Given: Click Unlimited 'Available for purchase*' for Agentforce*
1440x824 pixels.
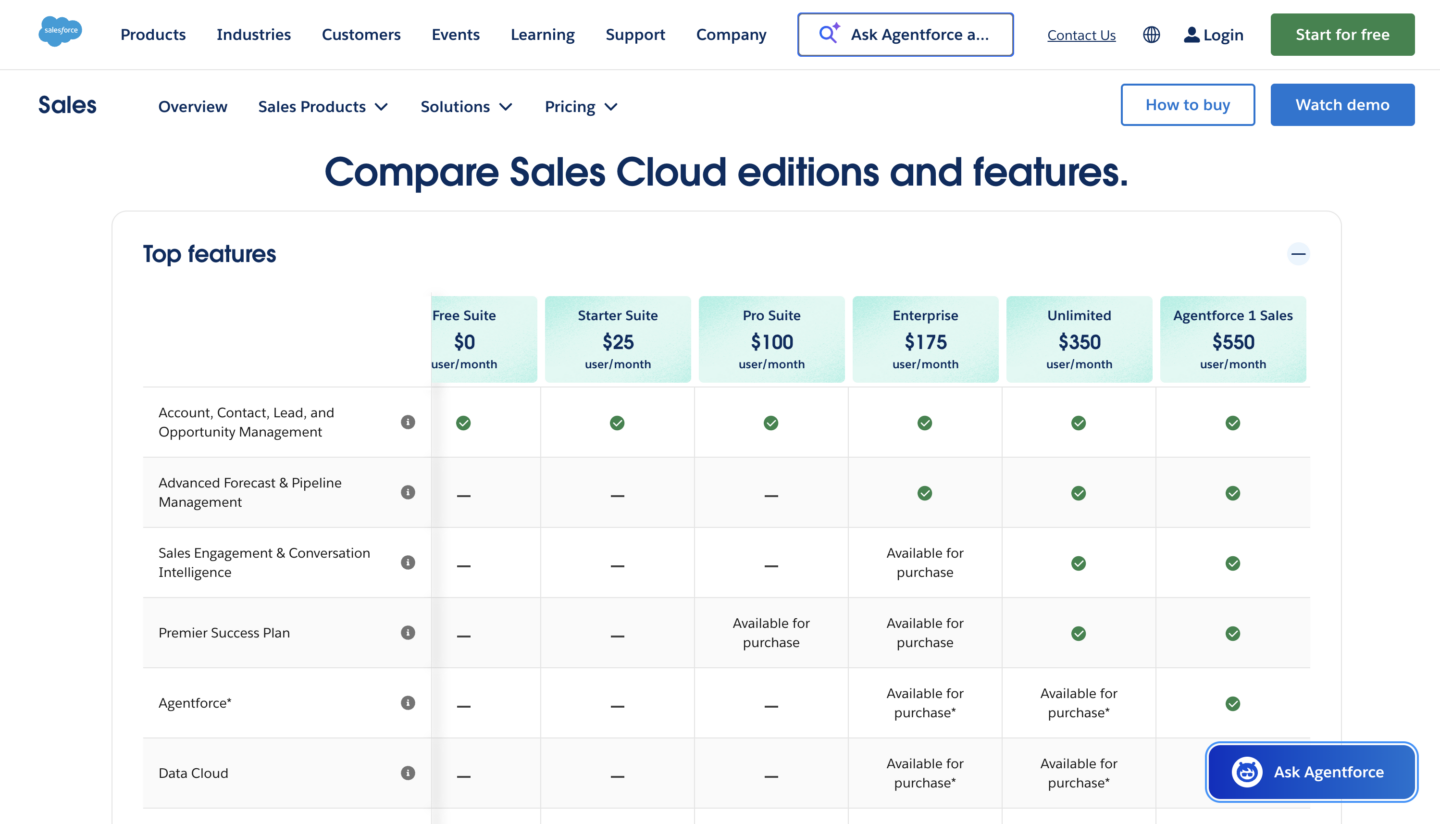Looking at the screenshot, I should (1079, 703).
